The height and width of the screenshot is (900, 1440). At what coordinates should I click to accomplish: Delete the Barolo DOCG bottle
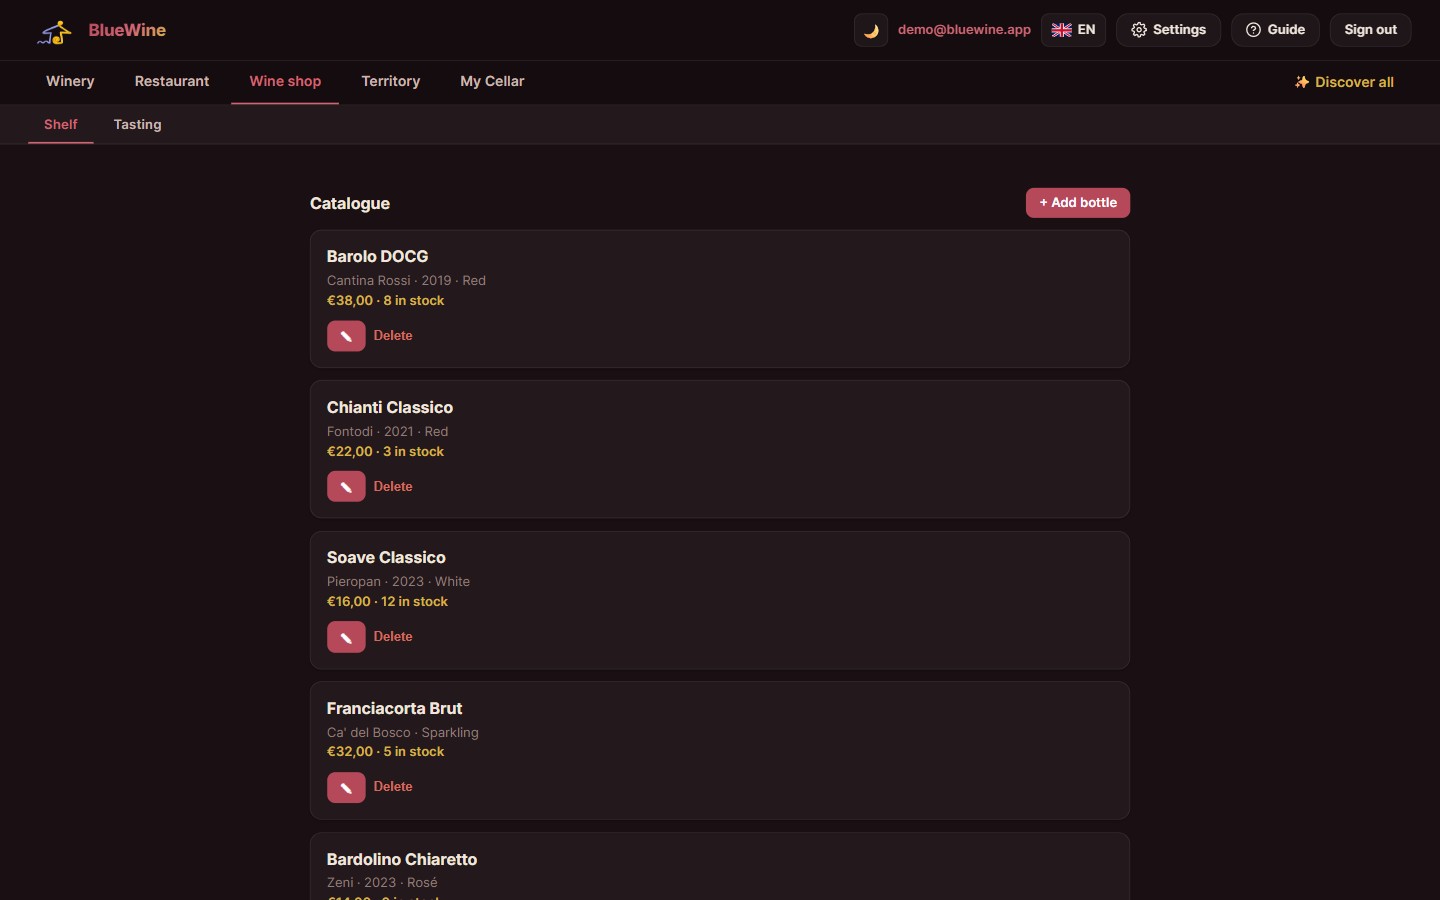(x=393, y=336)
